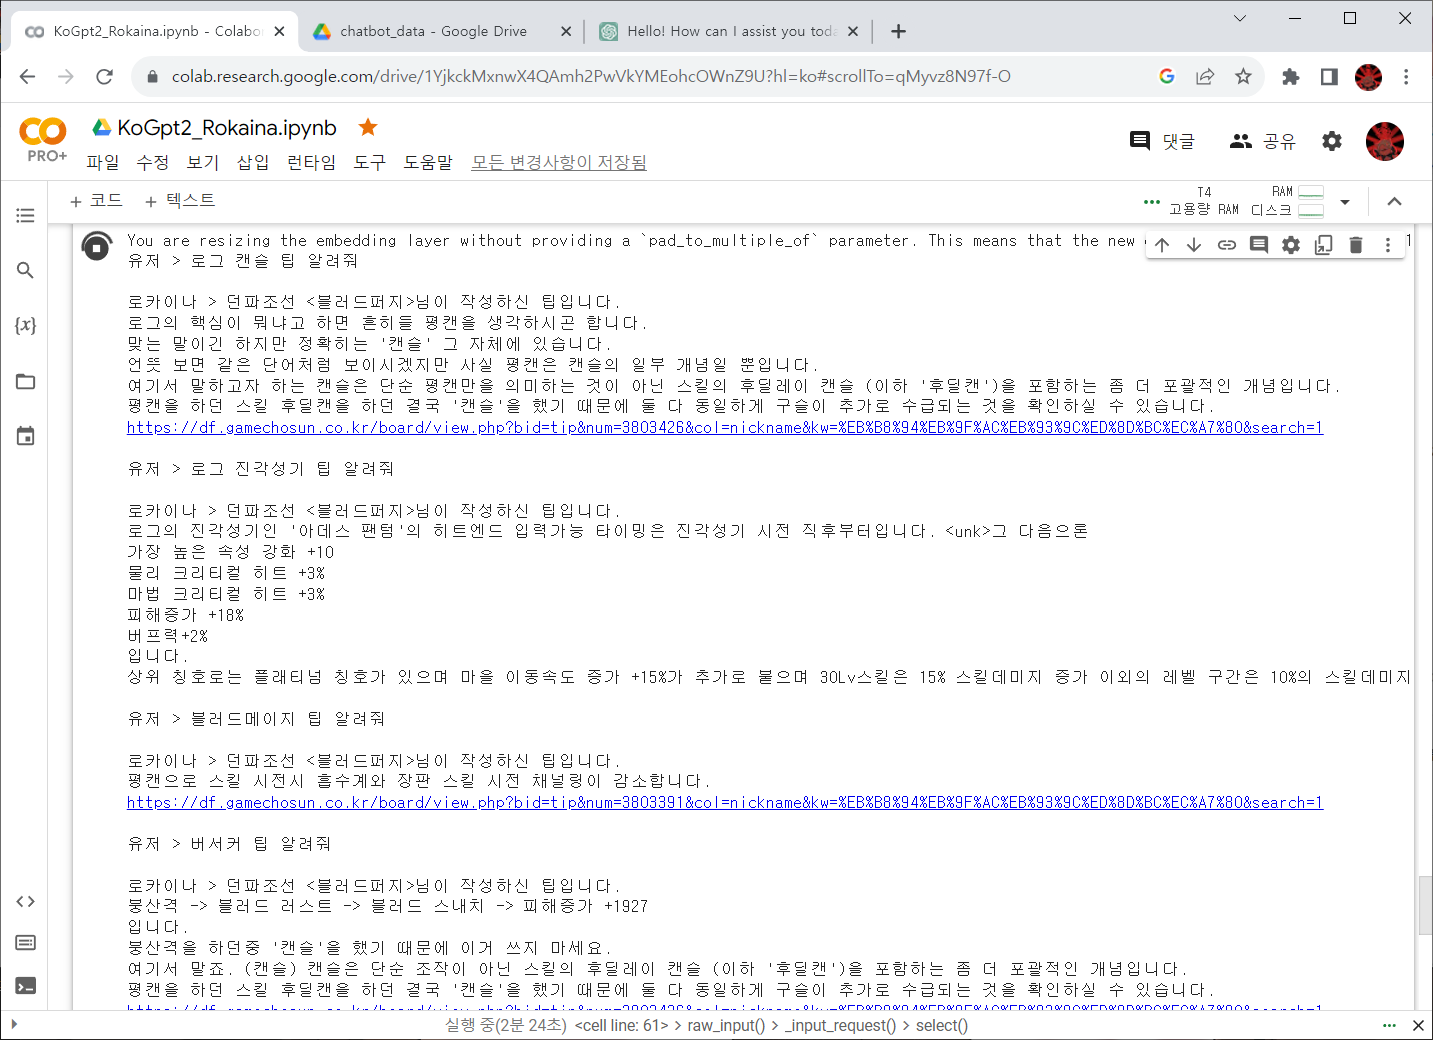Open the terminal panel
1433x1040 pixels.
pyautogui.click(x=25, y=986)
